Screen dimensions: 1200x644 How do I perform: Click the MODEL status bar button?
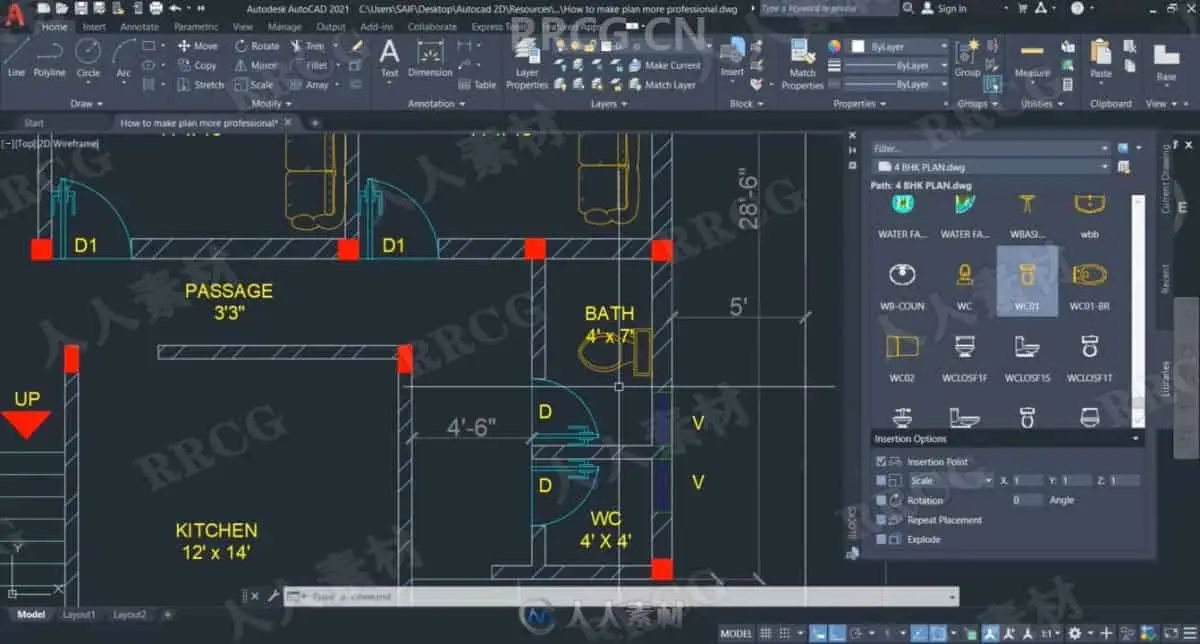[736, 633]
